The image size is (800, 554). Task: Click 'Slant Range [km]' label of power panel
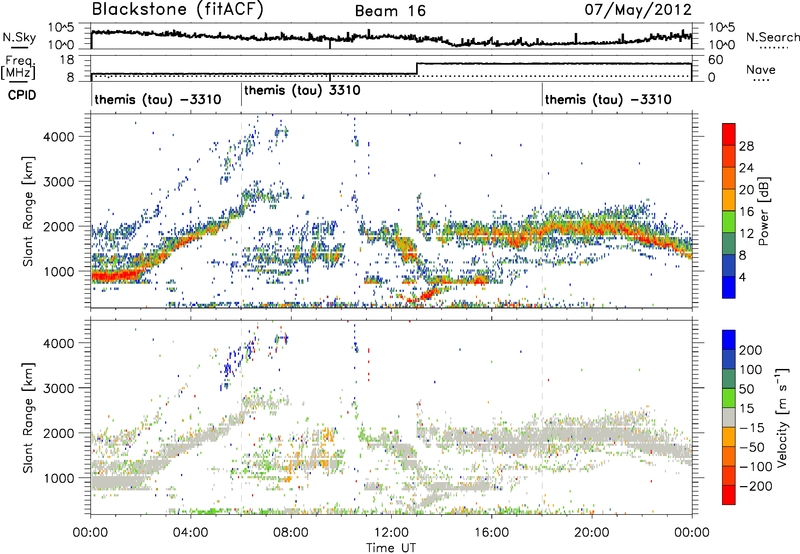pyautogui.click(x=28, y=211)
